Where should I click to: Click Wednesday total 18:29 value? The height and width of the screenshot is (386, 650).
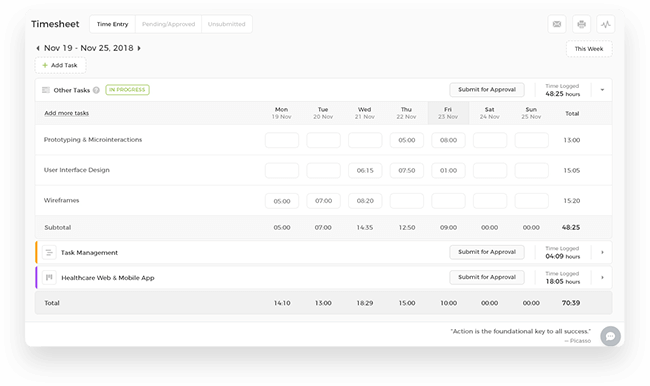click(365, 303)
